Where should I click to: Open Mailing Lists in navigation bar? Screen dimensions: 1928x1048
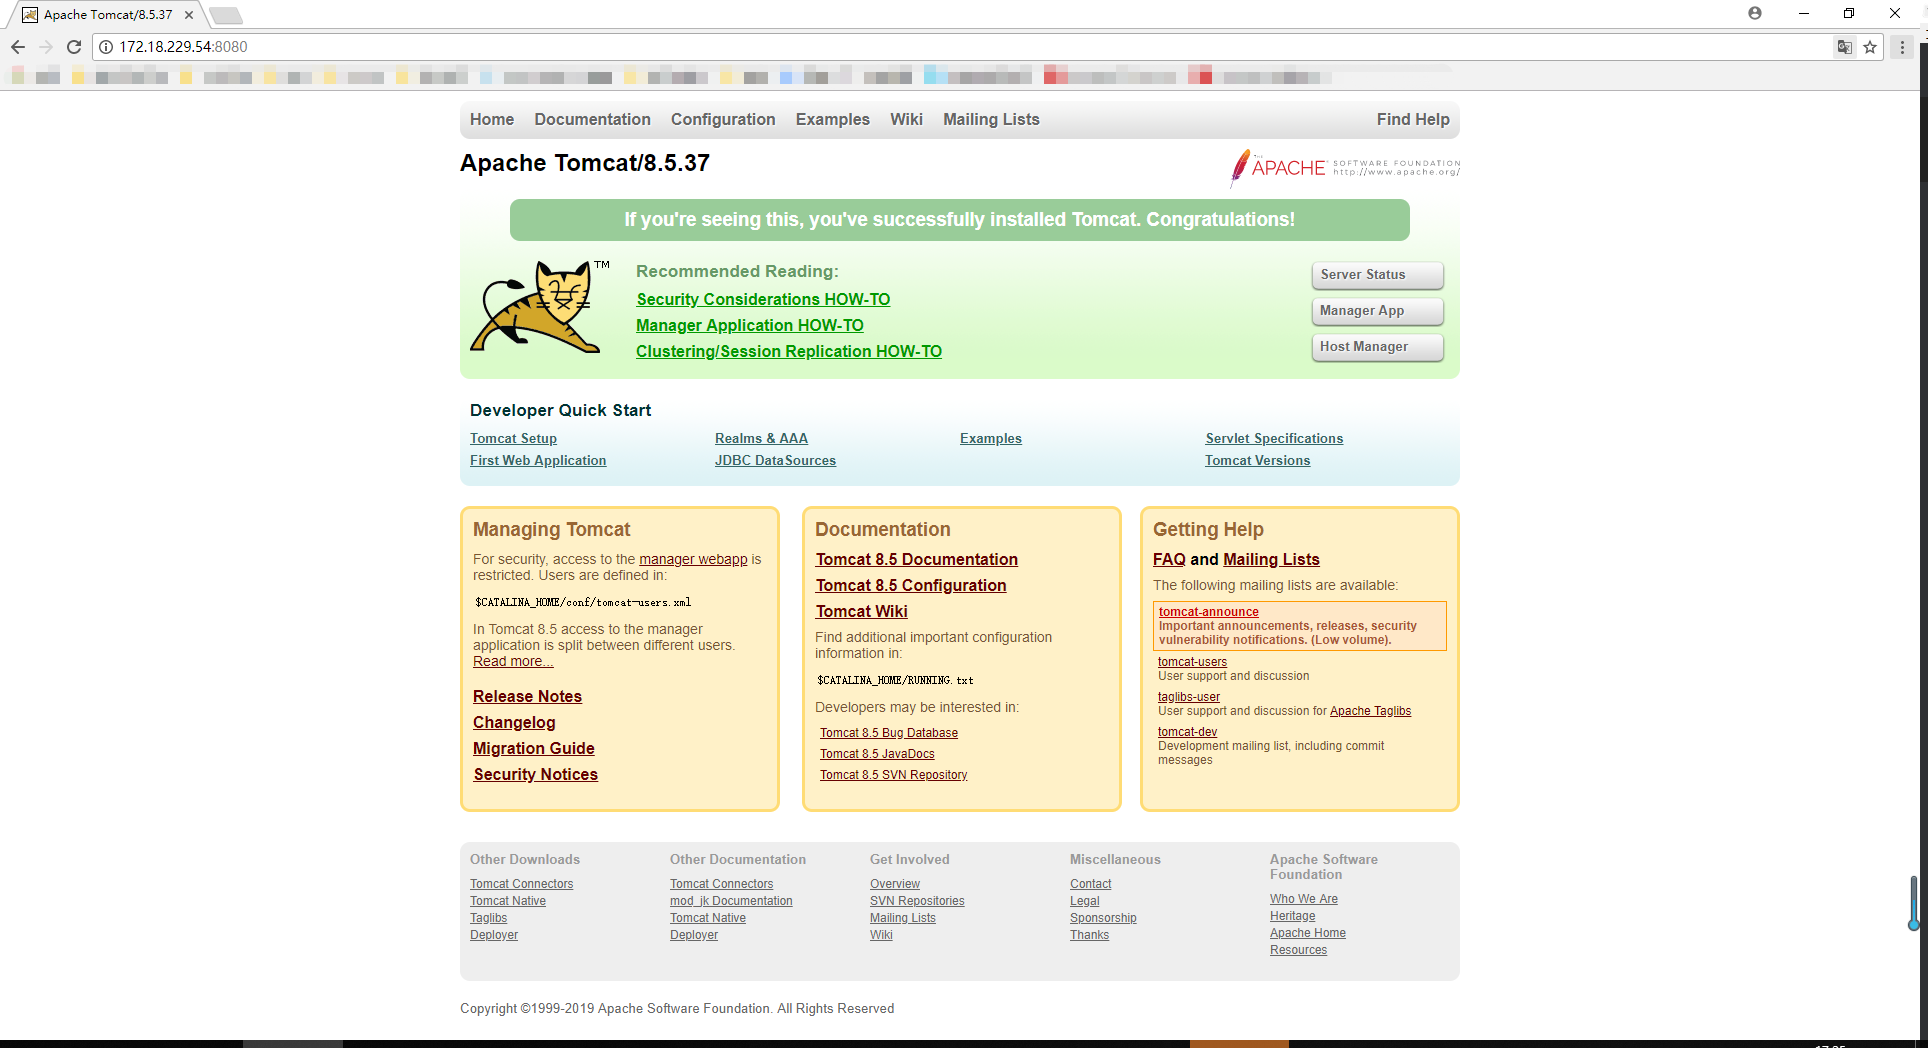pos(991,119)
